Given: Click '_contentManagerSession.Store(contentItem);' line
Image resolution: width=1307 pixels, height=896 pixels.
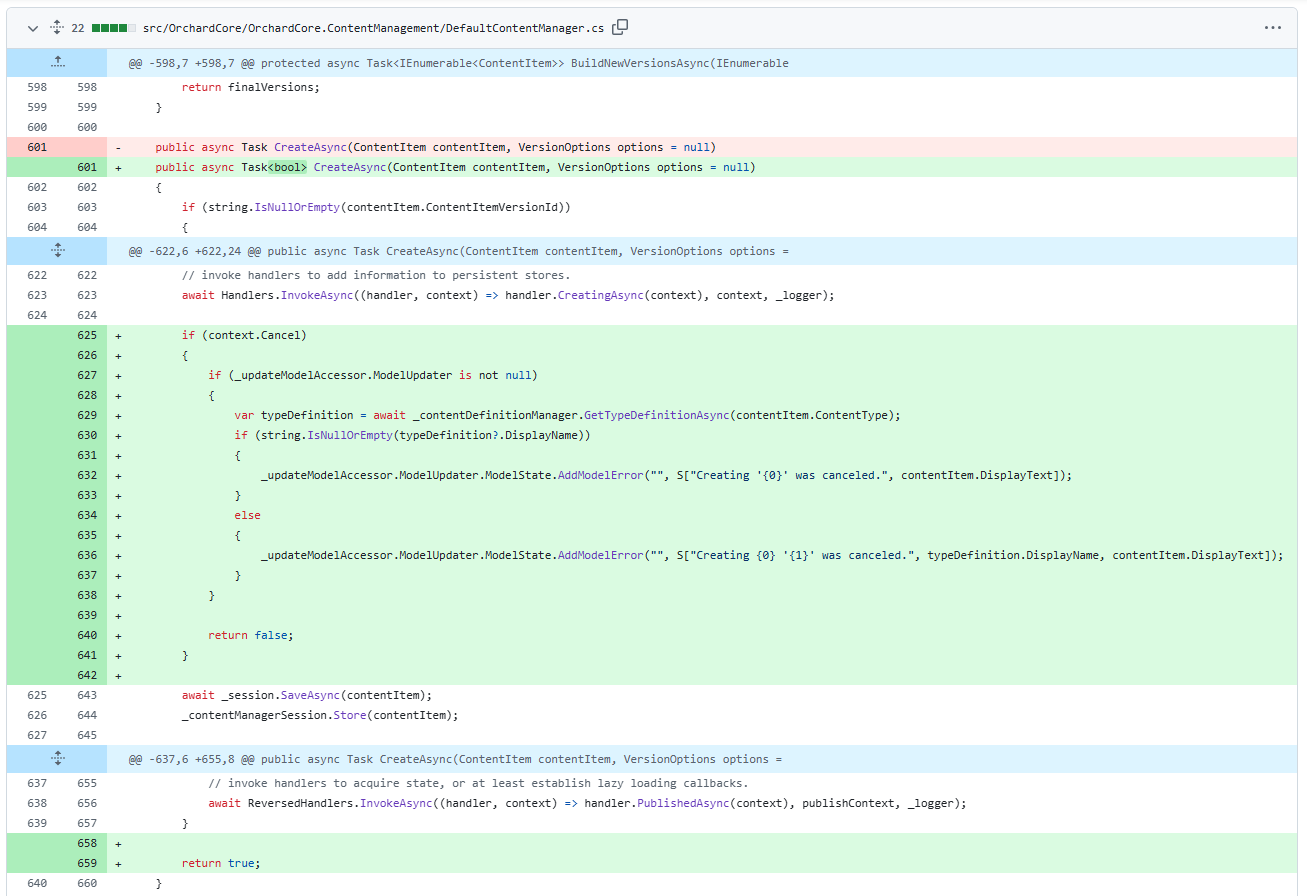Looking at the screenshot, I should pyautogui.click(x=320, y=715).
